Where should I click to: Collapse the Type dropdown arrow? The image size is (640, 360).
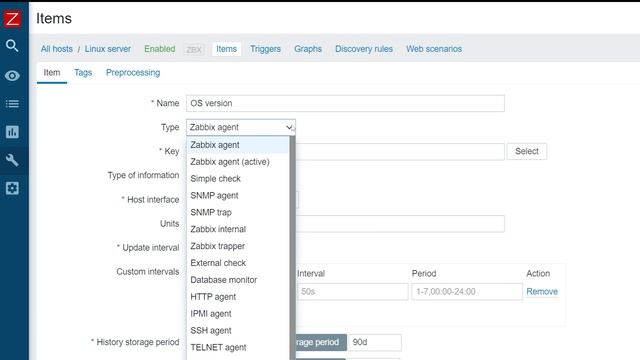[289, 127]
